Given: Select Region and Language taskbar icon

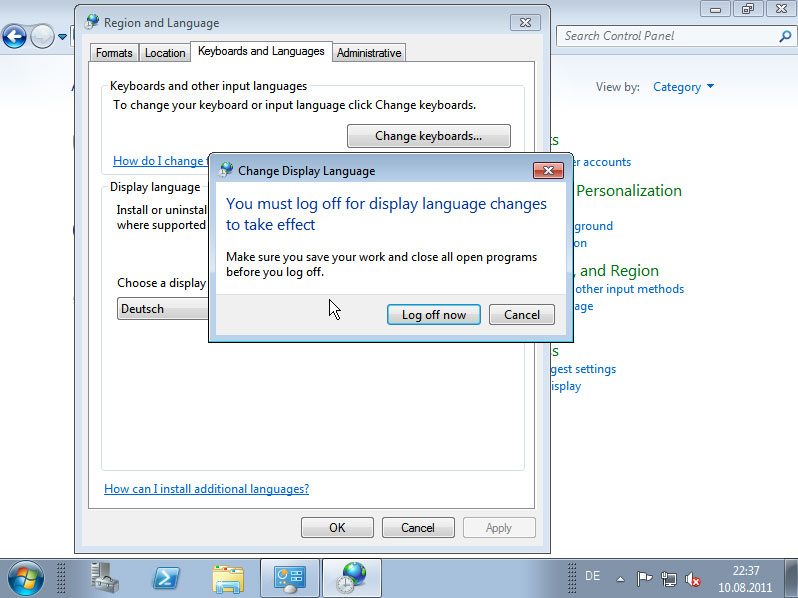Looking at the screenshot, I should (351, 577).
